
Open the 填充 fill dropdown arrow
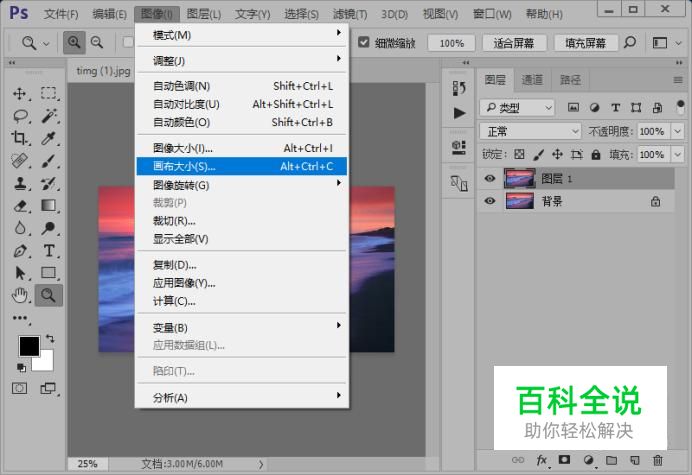tap(677, 155)
